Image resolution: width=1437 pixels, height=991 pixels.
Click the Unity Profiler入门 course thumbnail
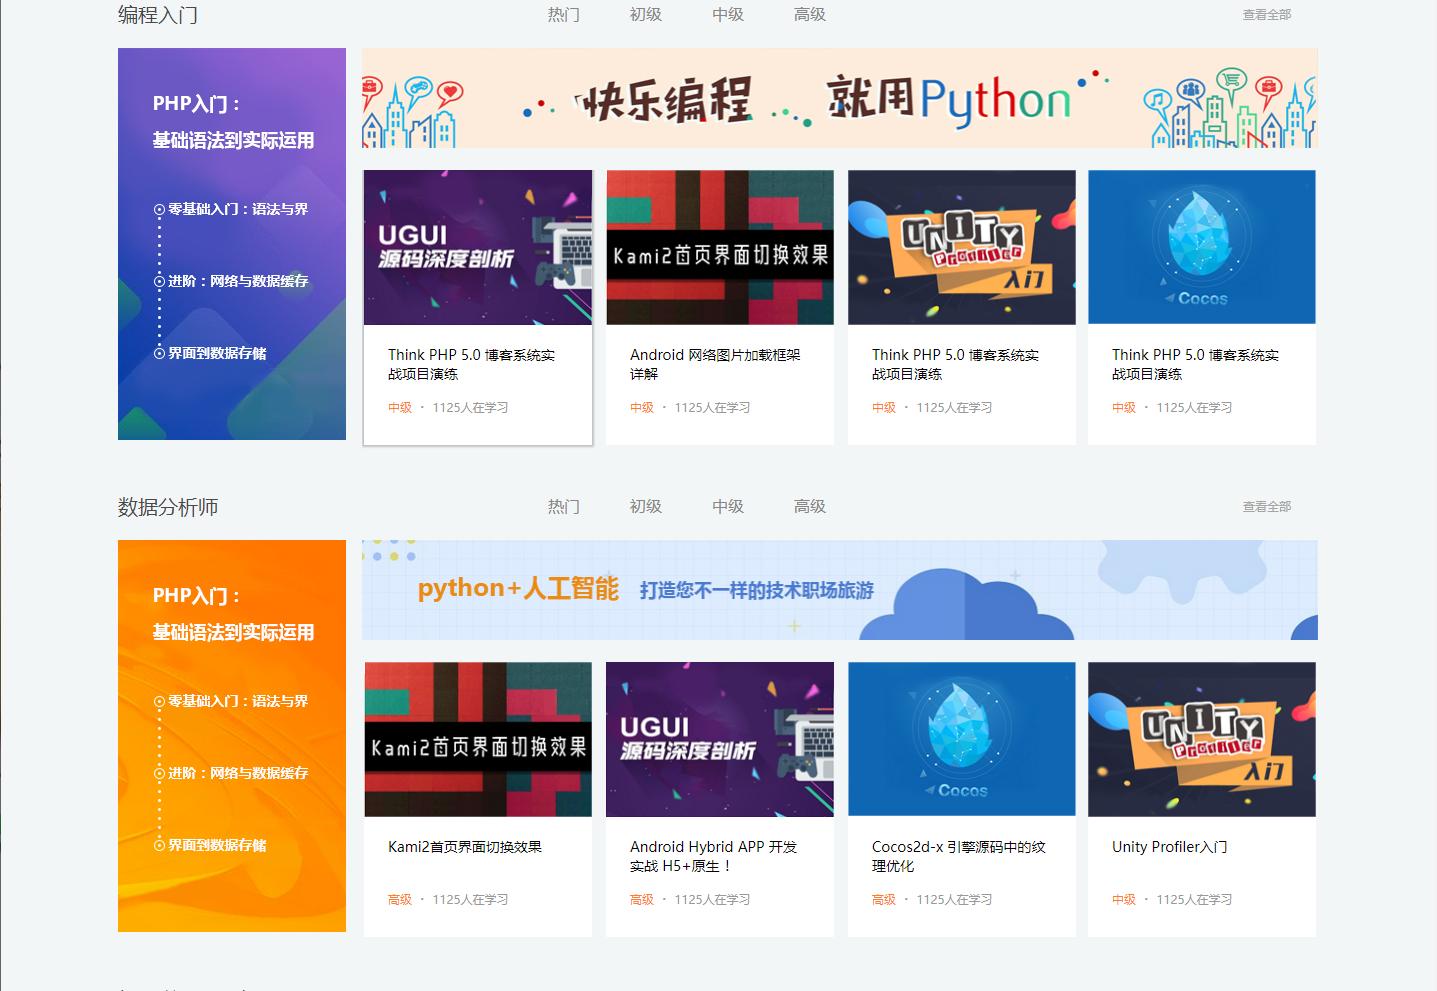1201,739
